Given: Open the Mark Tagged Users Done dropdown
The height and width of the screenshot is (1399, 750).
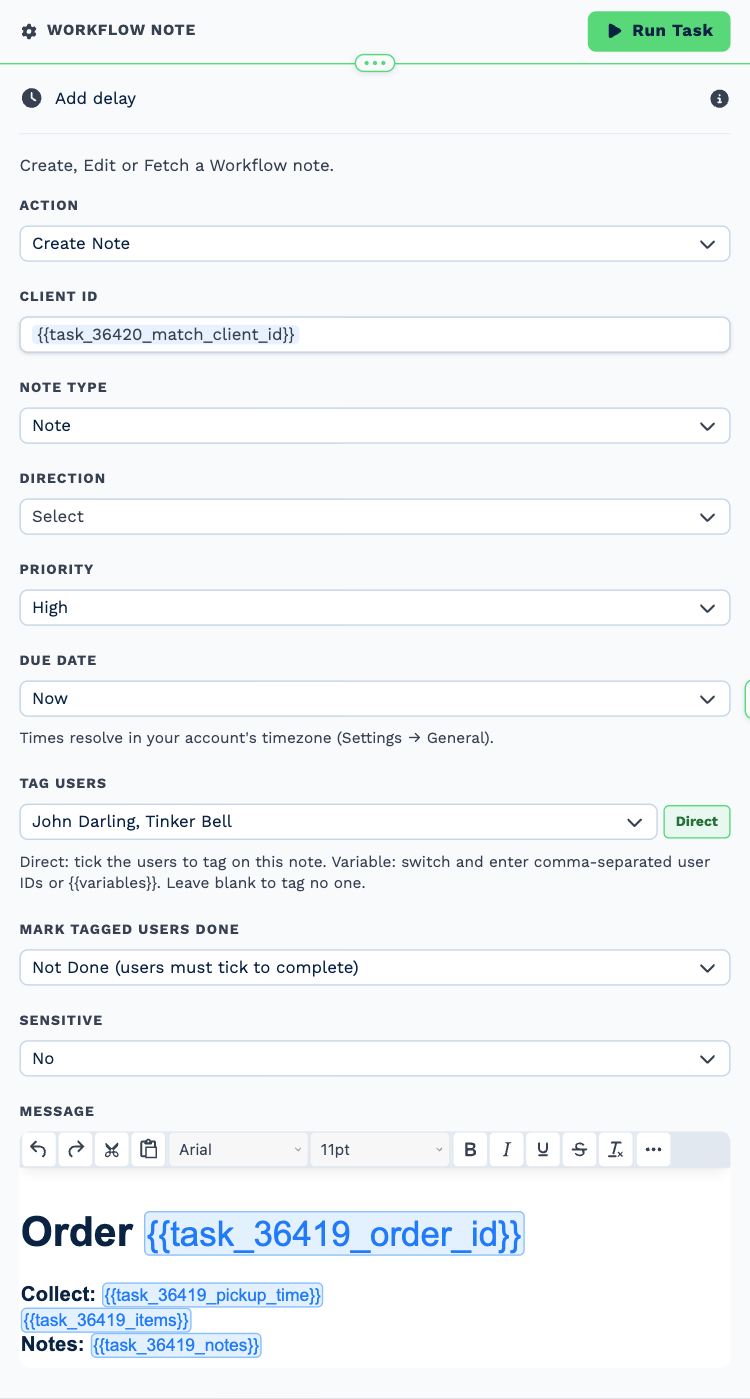Looking at the screenshot, I should click(375, 968).
